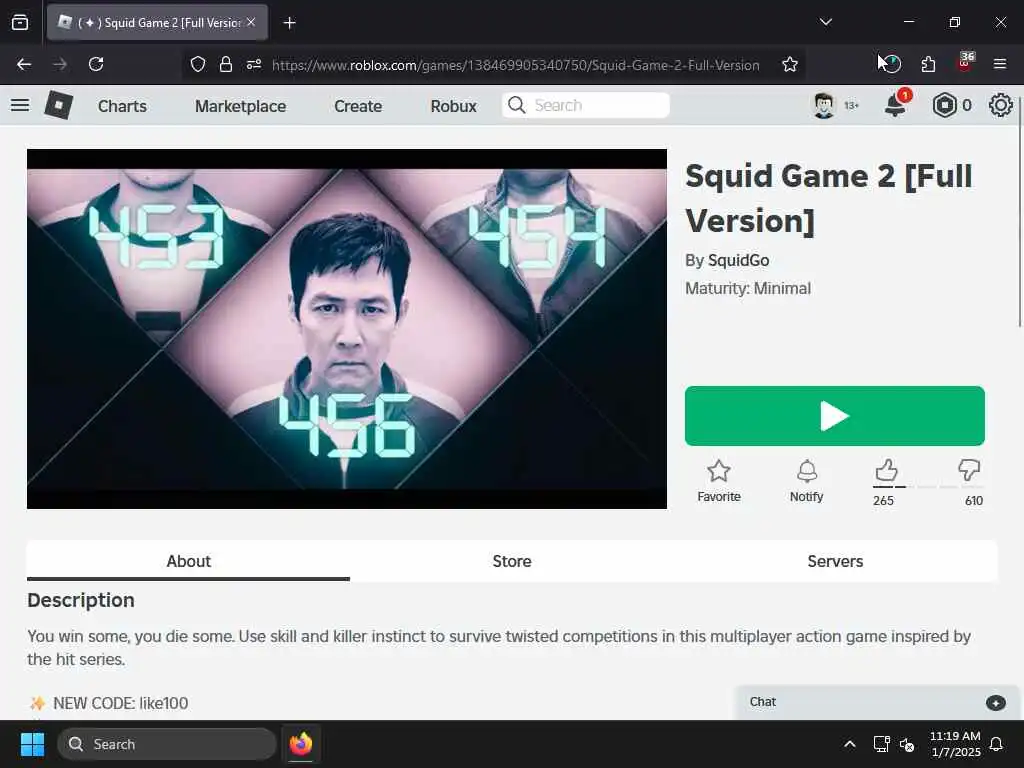Image resolution: width=1024 pixels, height=768 pixels.
Task: Click the Description heading
Action: point(81,600)
